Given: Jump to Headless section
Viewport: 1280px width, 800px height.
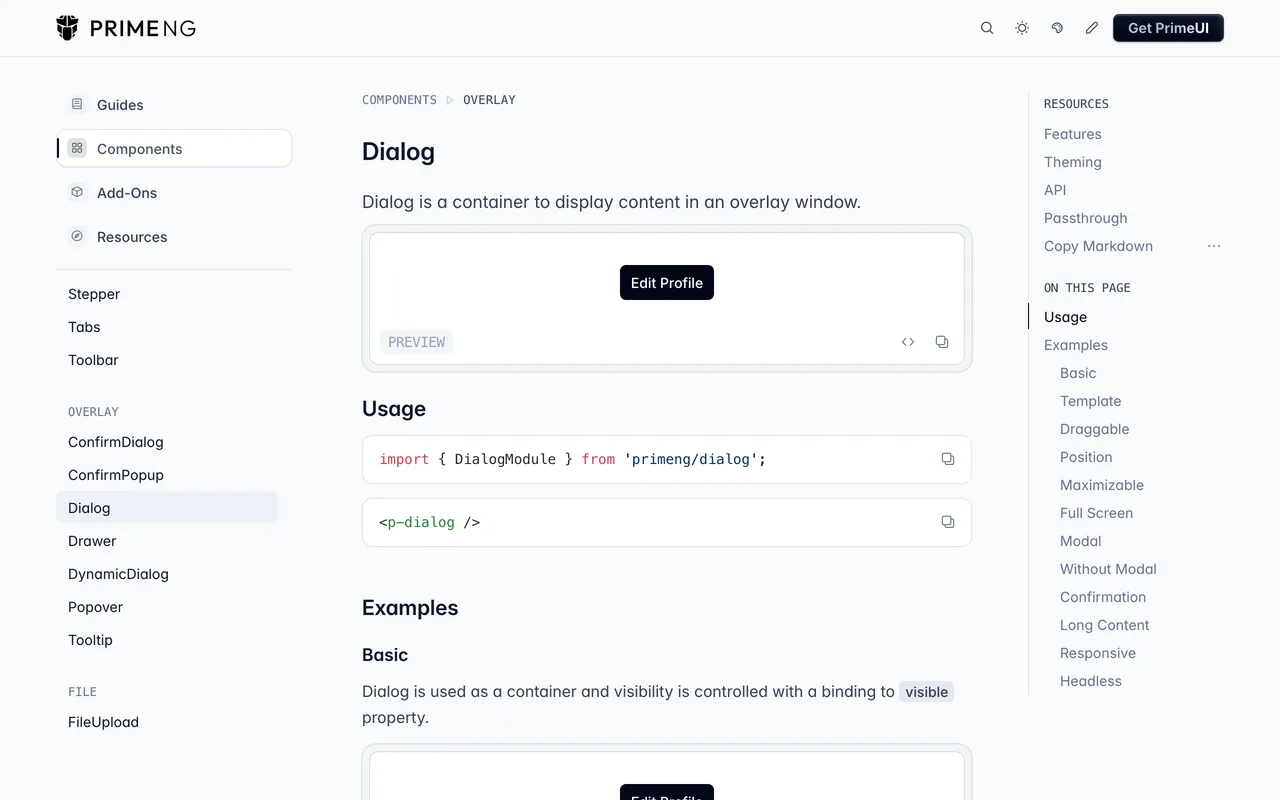Looking at the screenshot, I should click(x=1091, y=681).
